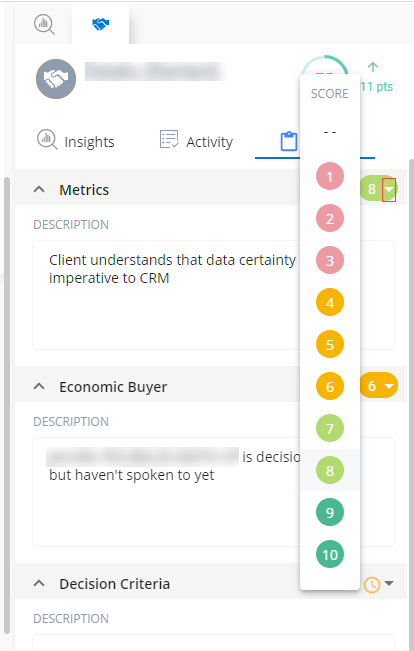
Task: Click the clipboard tab icon
Action: (x=289, y=141)
